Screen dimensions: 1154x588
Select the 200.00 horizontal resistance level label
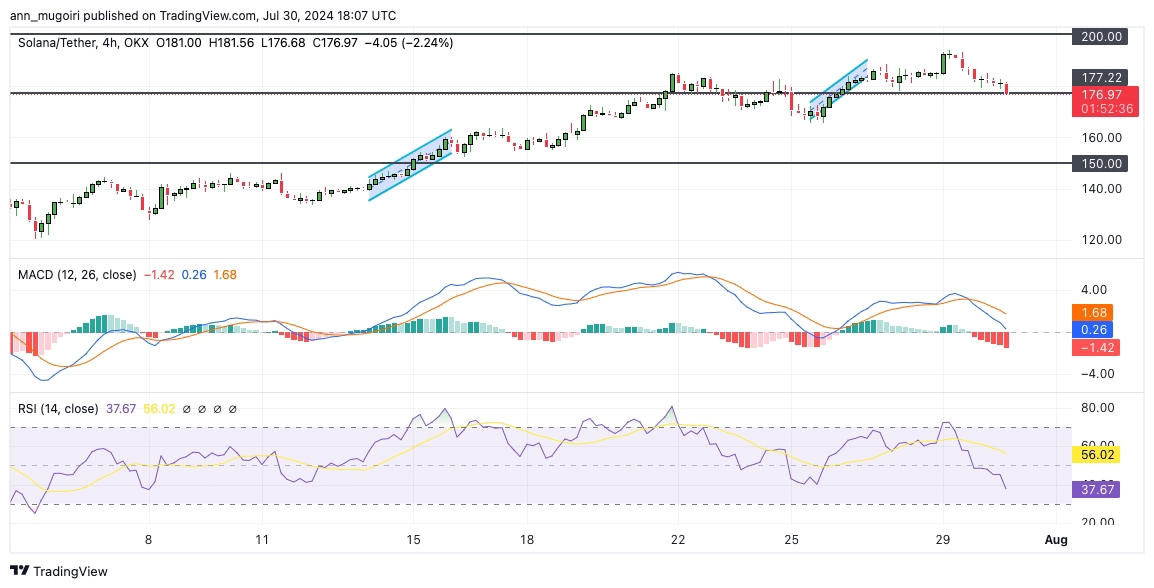pyautogui.click(x=1097, y=36)
